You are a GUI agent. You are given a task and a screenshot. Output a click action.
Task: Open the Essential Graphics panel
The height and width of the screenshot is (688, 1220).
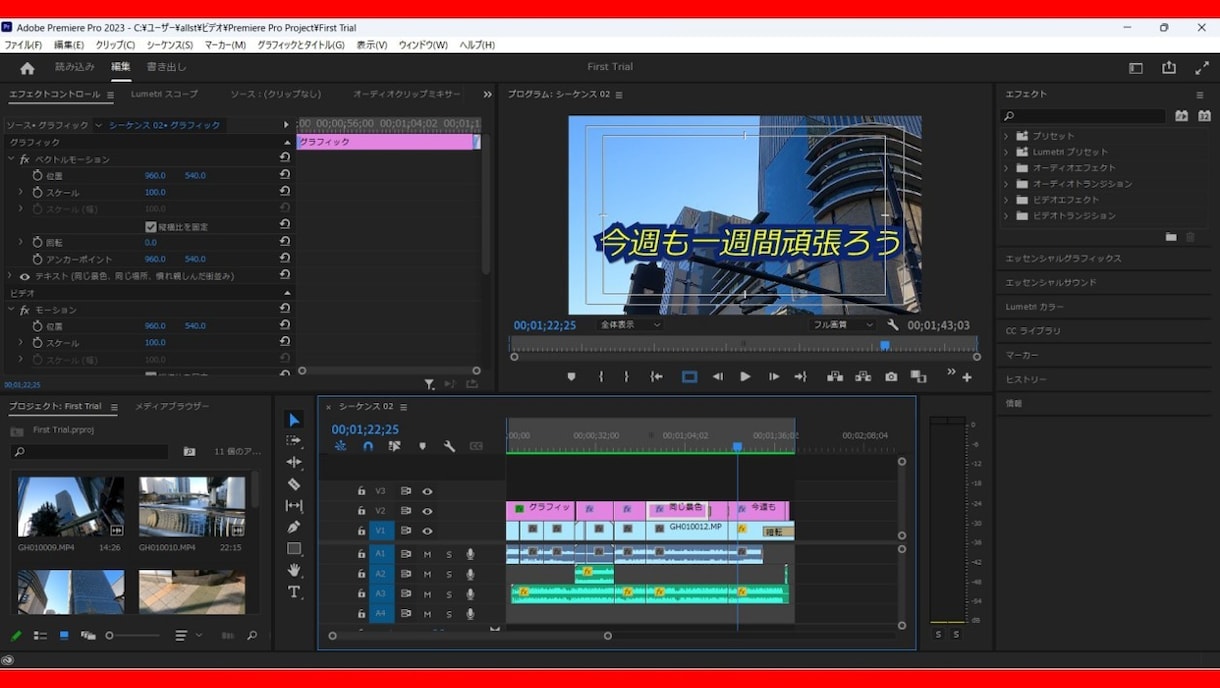coord(1063,259)
